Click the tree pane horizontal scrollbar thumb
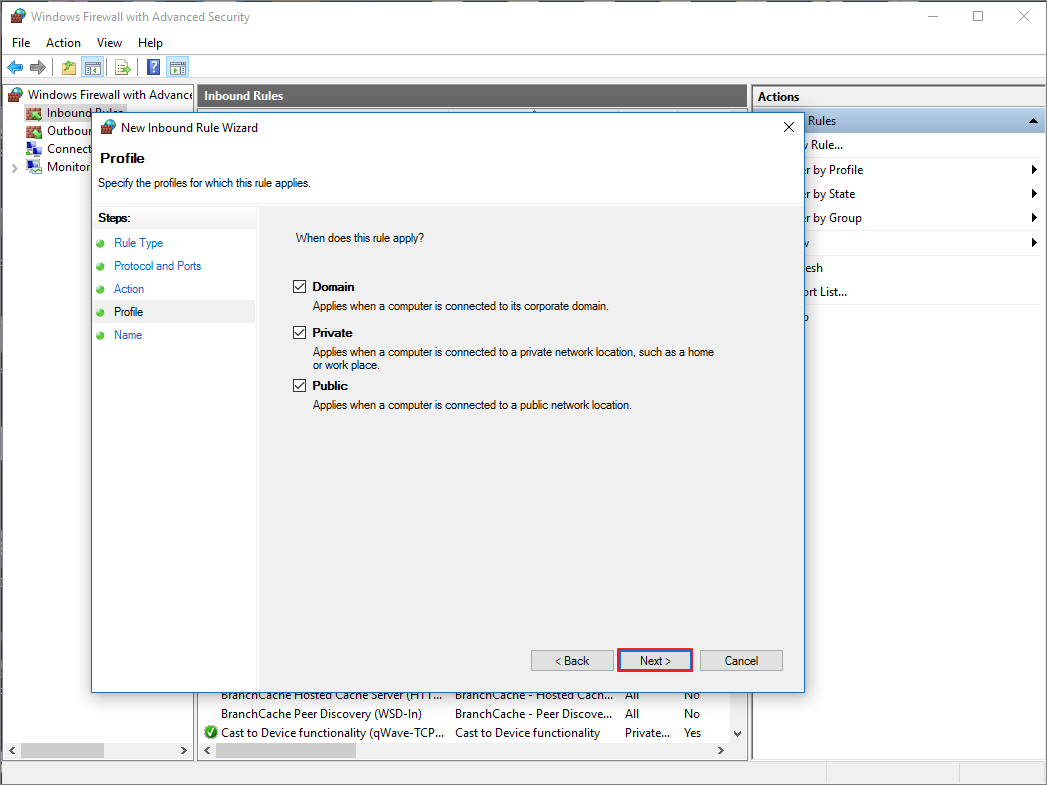Screen dimensions: 1047x785 click(62, 751)
